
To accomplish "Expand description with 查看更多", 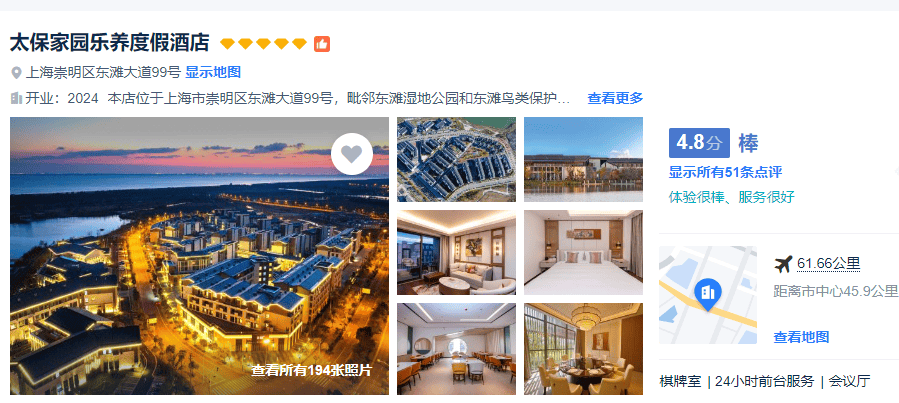I will 615,98.
